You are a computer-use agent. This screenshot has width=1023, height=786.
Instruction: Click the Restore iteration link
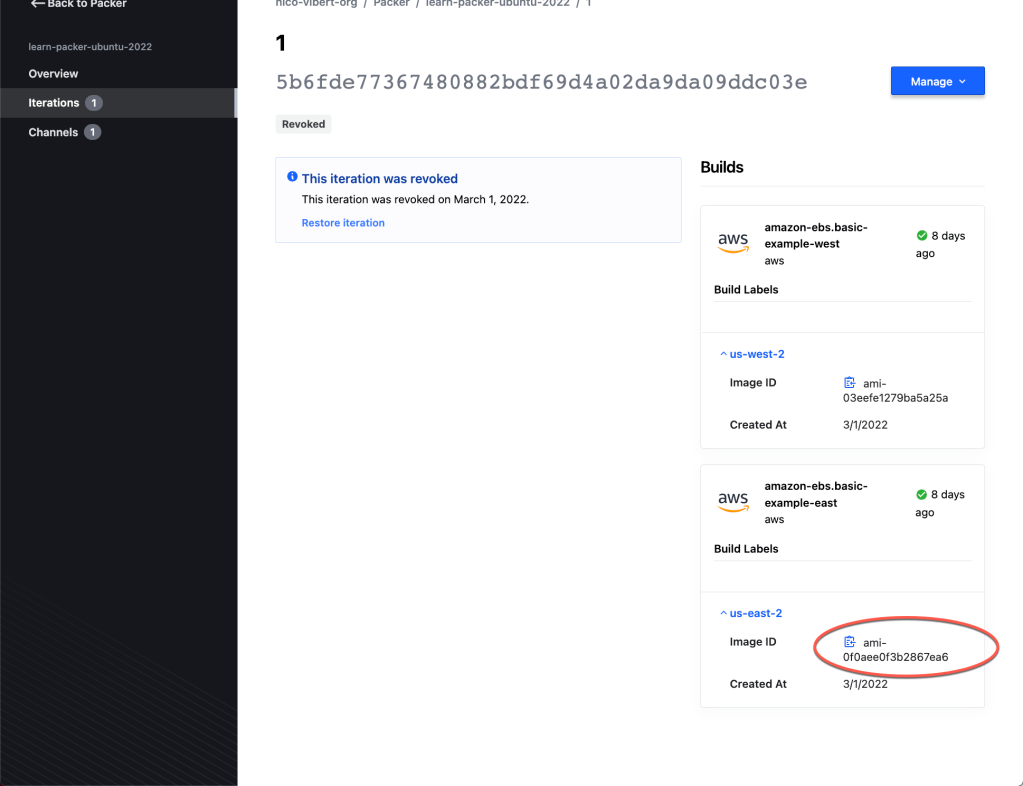(x=343, y=223)
